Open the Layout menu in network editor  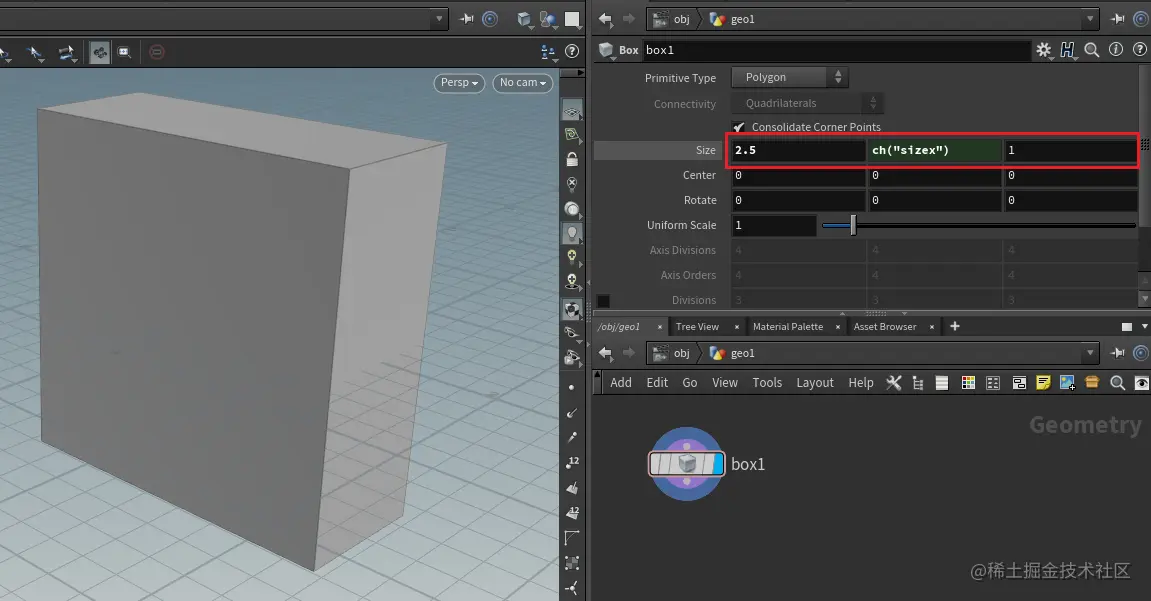coord(814,383)
